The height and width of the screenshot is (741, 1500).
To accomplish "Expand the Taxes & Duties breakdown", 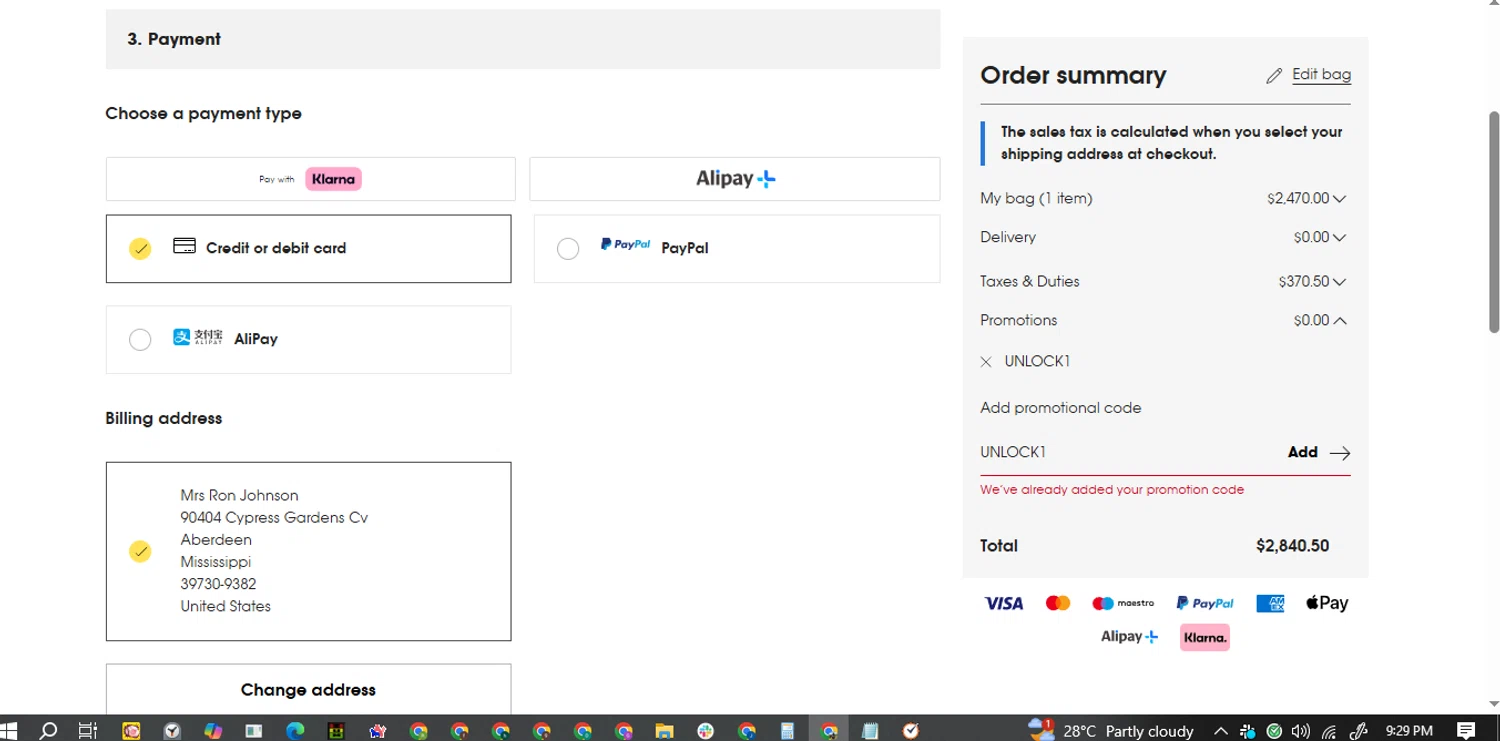I will [1339, 282].
